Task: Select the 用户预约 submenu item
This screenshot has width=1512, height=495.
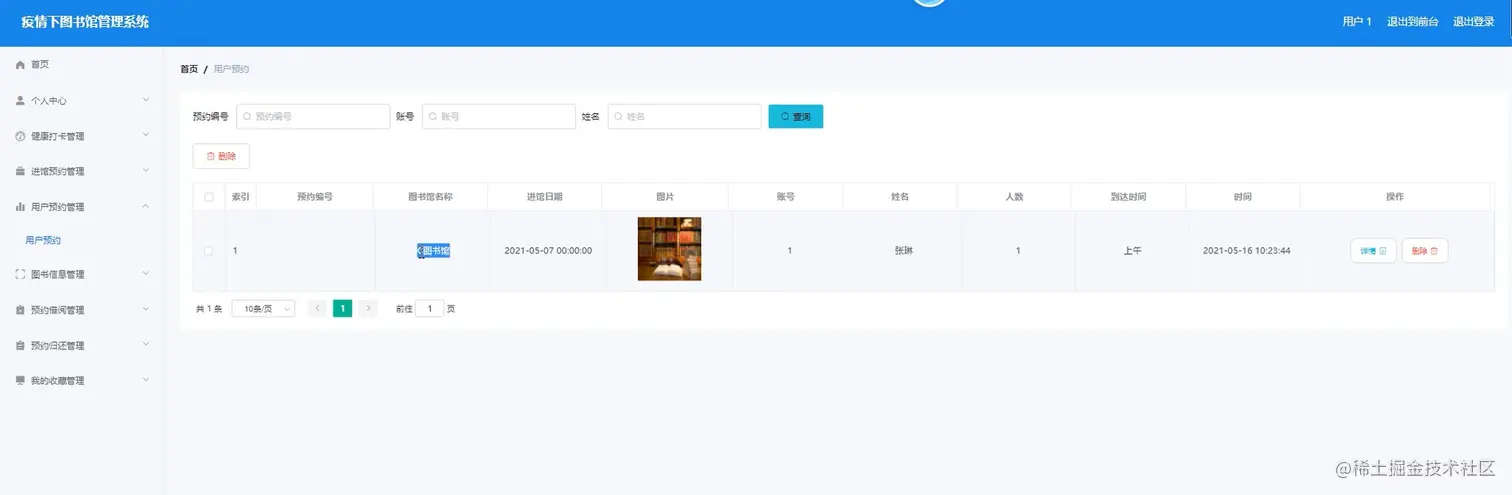Action: (x=43, y=240)
